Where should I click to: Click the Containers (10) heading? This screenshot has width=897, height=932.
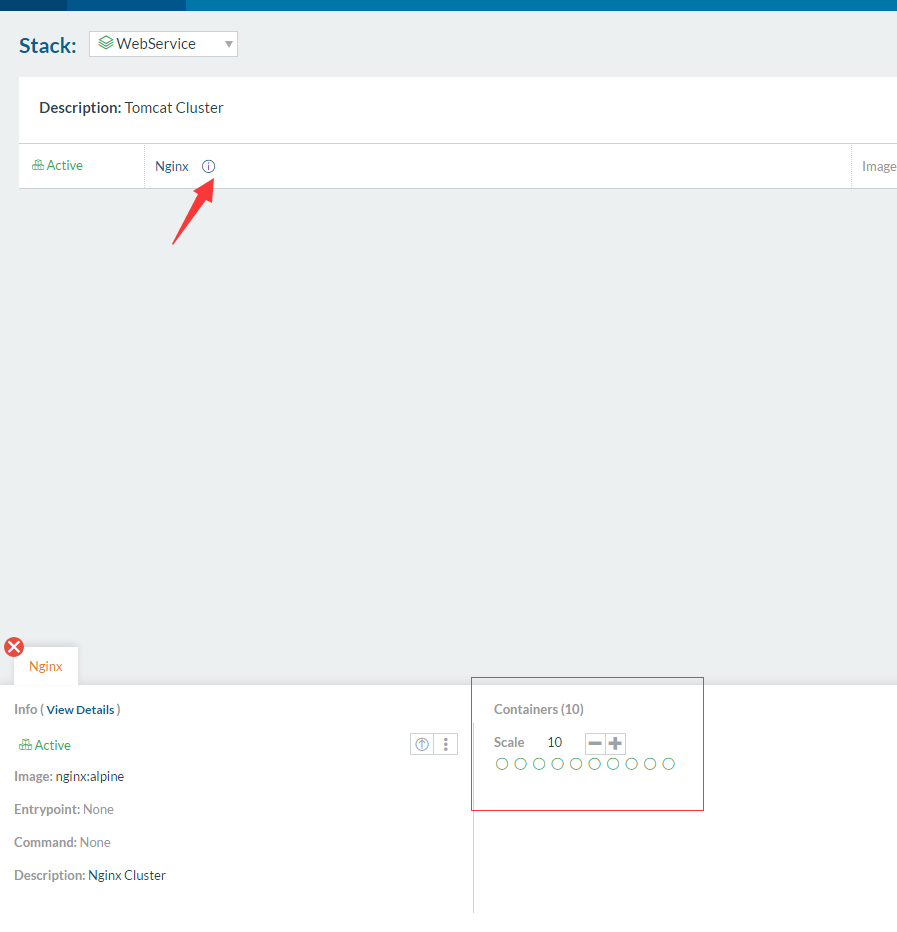pos(538,709)
